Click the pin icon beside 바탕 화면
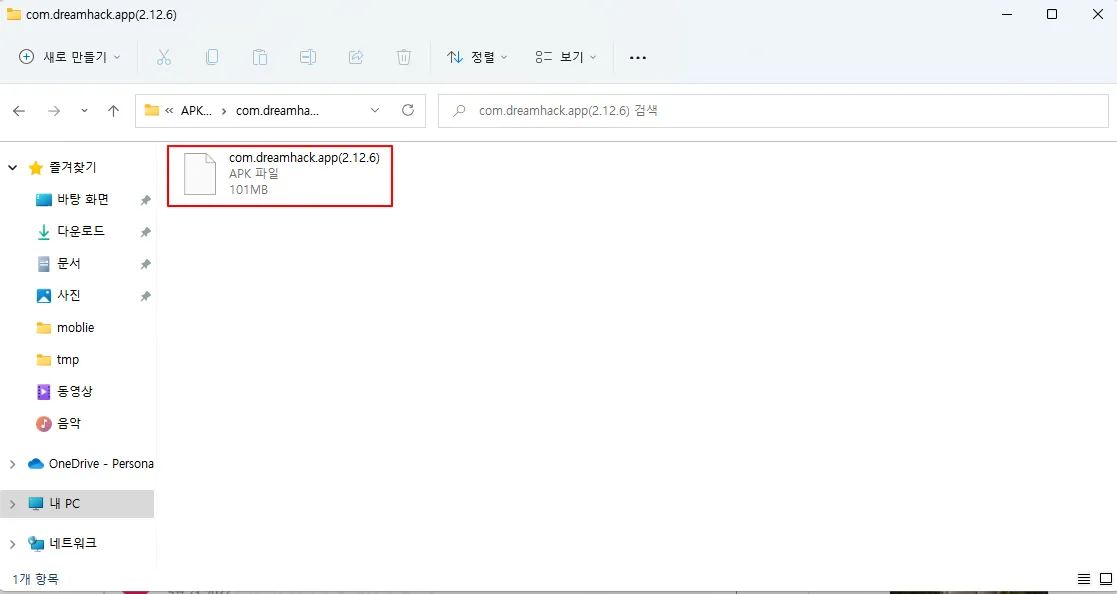Image resolution: width=1117 pixels, height=594 pixels. (x=145, y=200)
